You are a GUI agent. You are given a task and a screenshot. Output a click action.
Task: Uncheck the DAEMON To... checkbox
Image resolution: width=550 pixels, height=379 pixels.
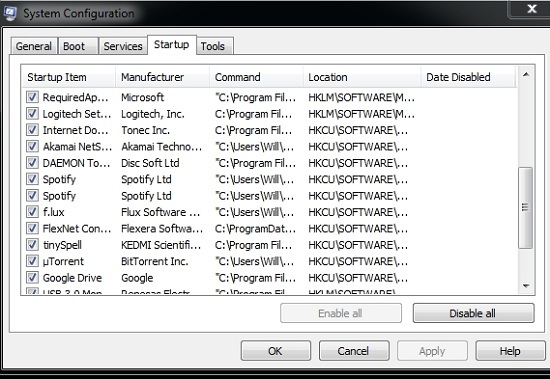(x=32, y=162)
